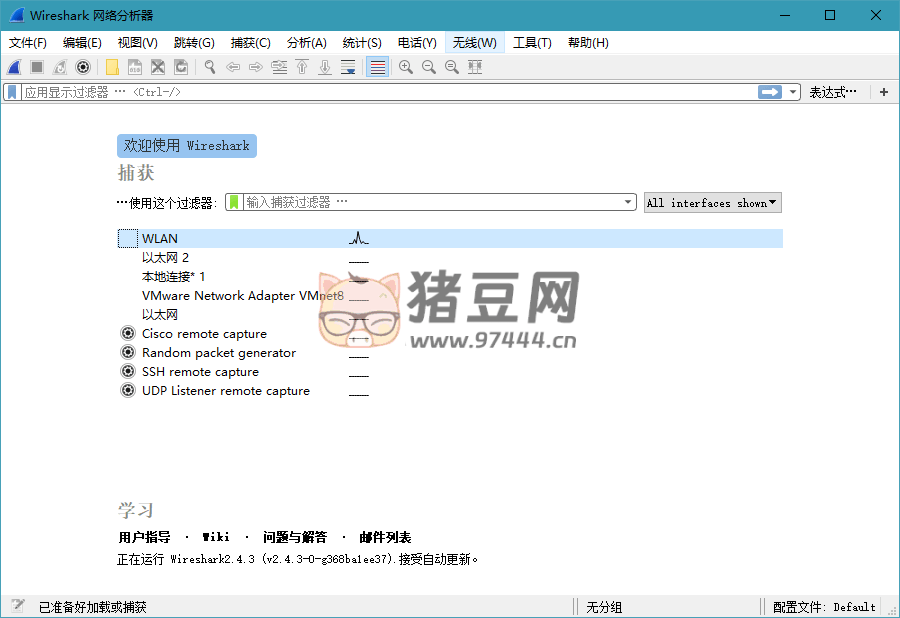Open capture options gear icon in toolbar
This screenshot has width=900, height=618.
(x=83, y=67)
